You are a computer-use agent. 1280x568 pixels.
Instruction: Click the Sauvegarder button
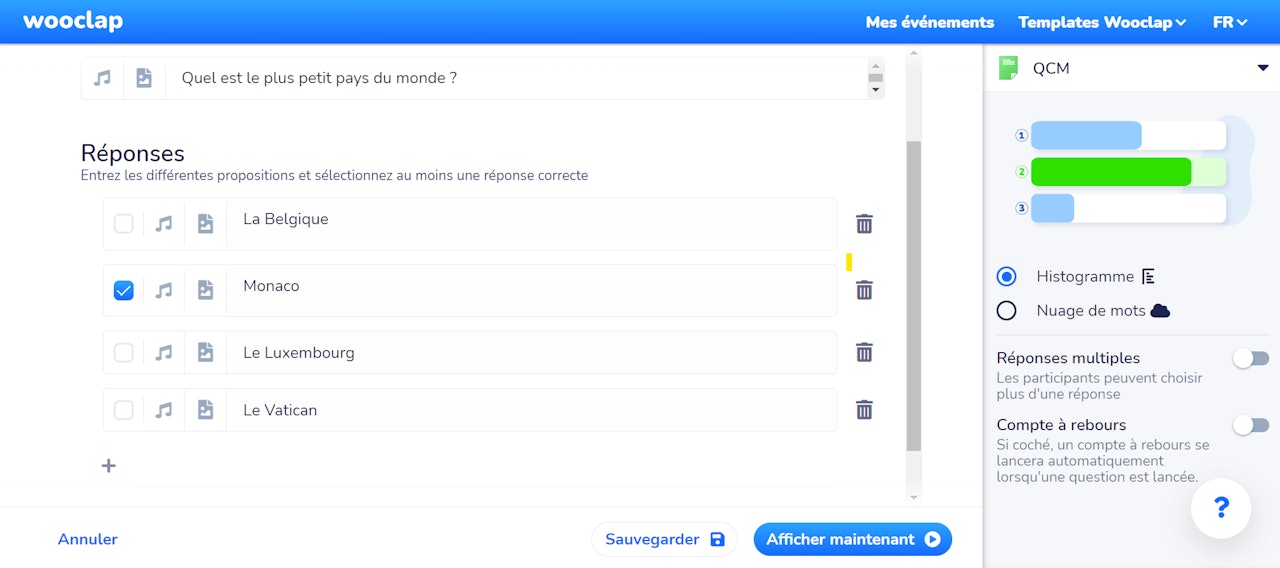664,539
